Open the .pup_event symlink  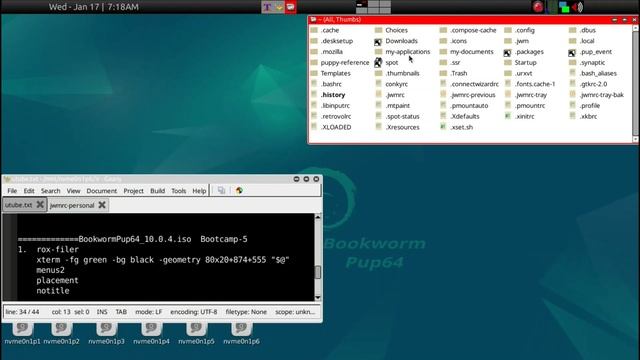[x=590, y=52]
